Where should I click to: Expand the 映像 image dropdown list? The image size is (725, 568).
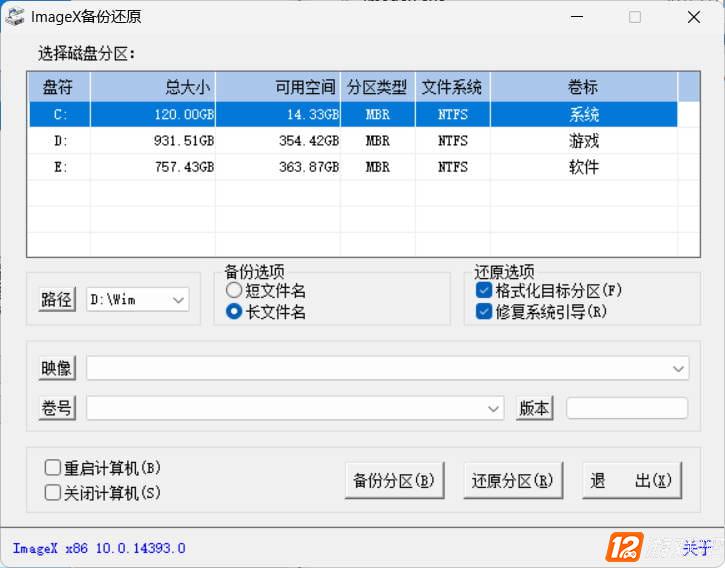[x=678, y=369]
